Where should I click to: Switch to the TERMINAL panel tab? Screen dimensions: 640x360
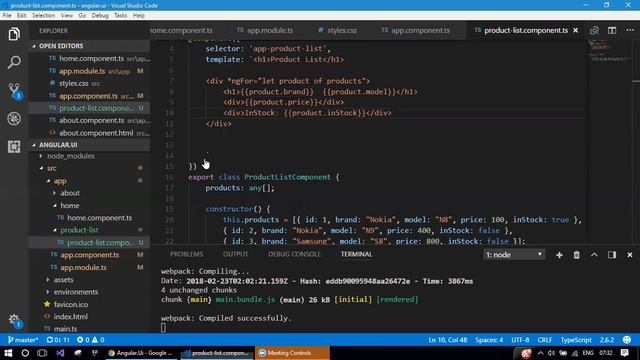(x=356, y=254)
